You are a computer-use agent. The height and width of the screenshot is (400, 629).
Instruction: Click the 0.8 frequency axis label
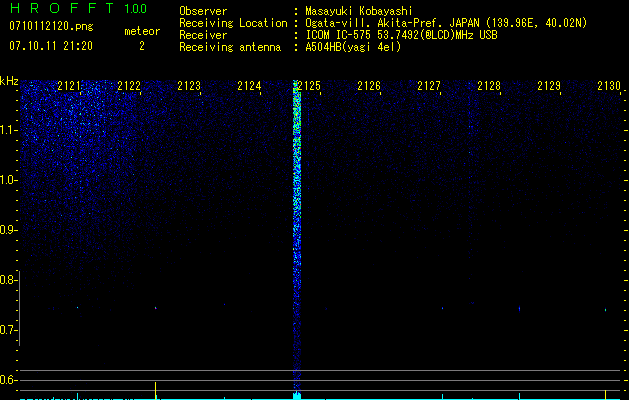coord(8,280)
